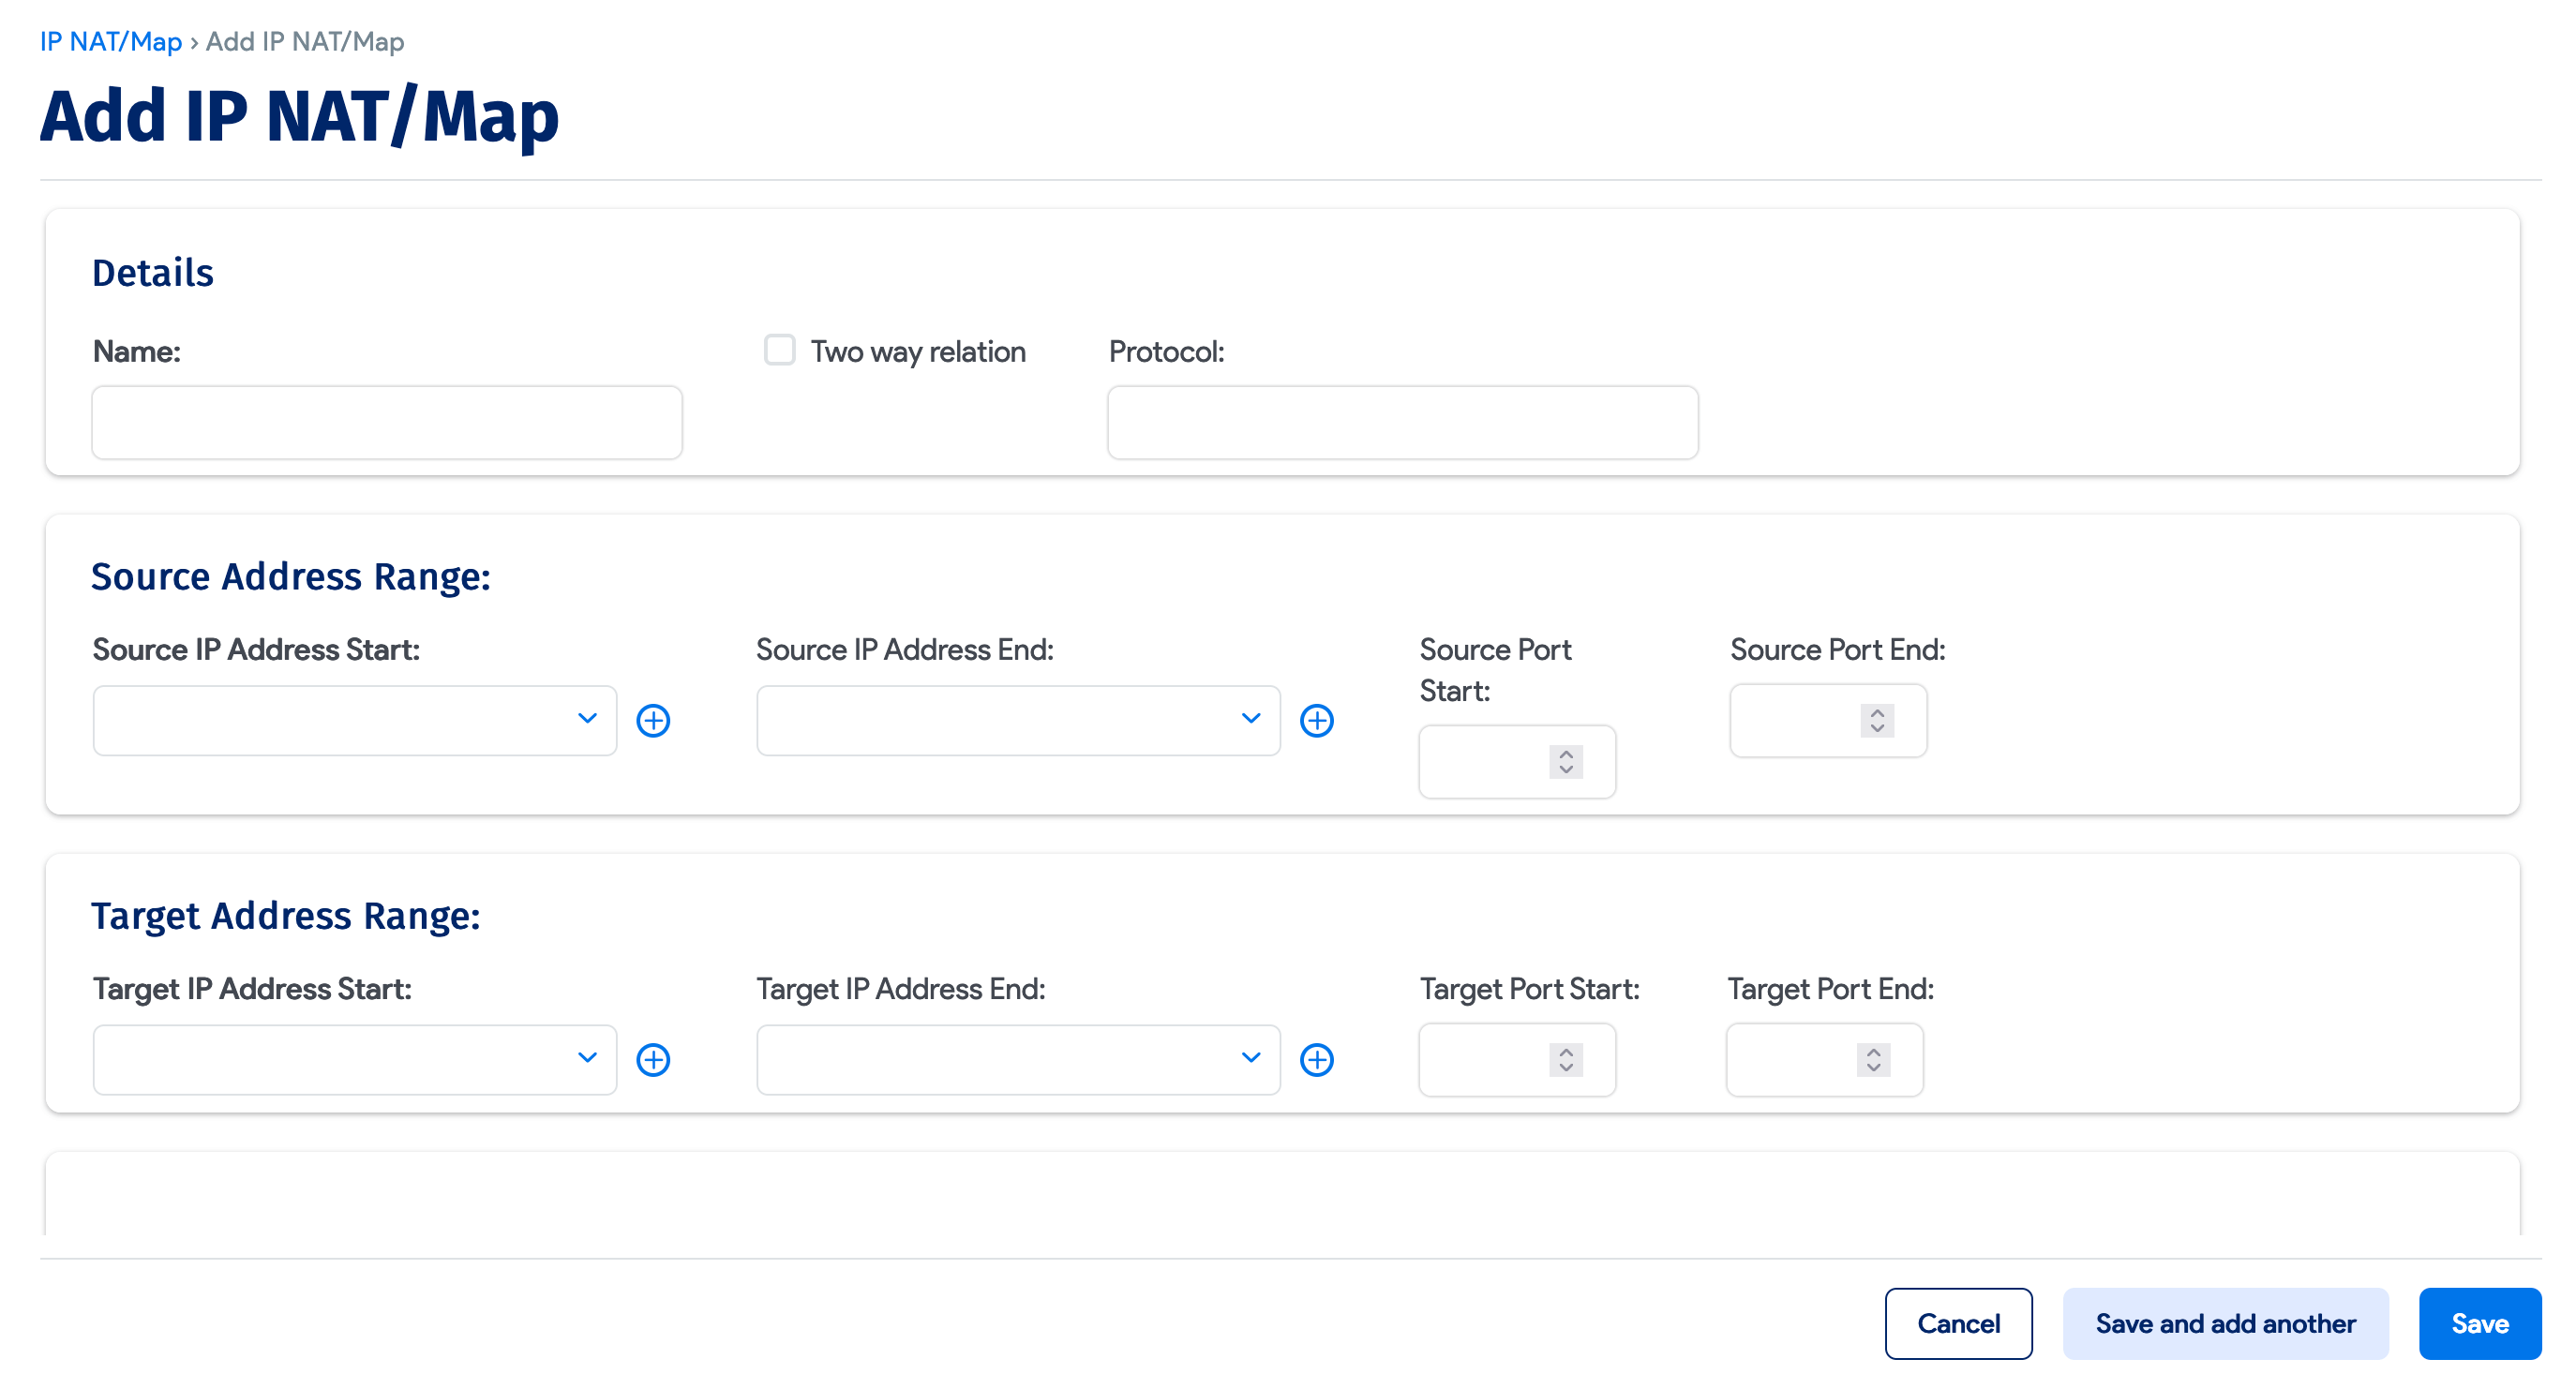The width and height of the screenshot is (2576, 1374).
Task: Check Two way relation in Details section
Action: [779, 350]
